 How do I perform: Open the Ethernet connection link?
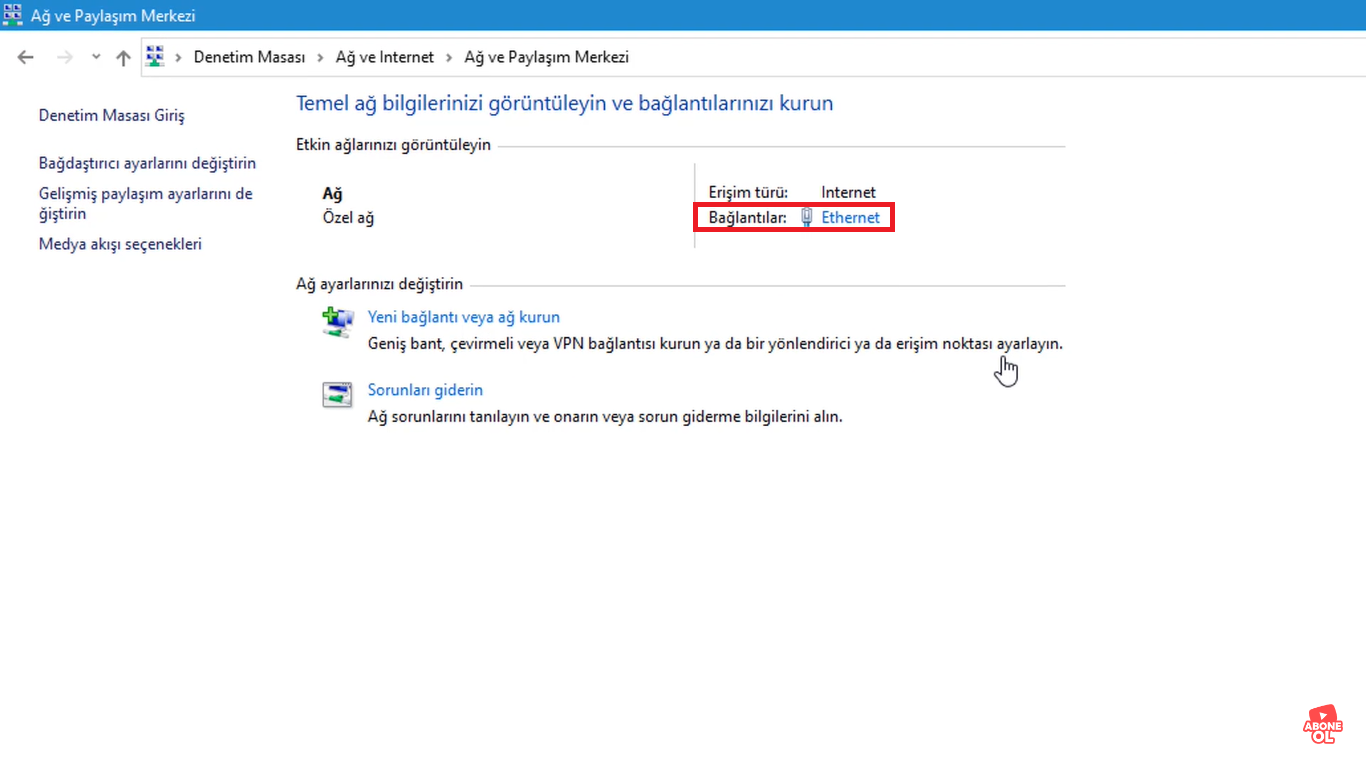coord(851,217)
